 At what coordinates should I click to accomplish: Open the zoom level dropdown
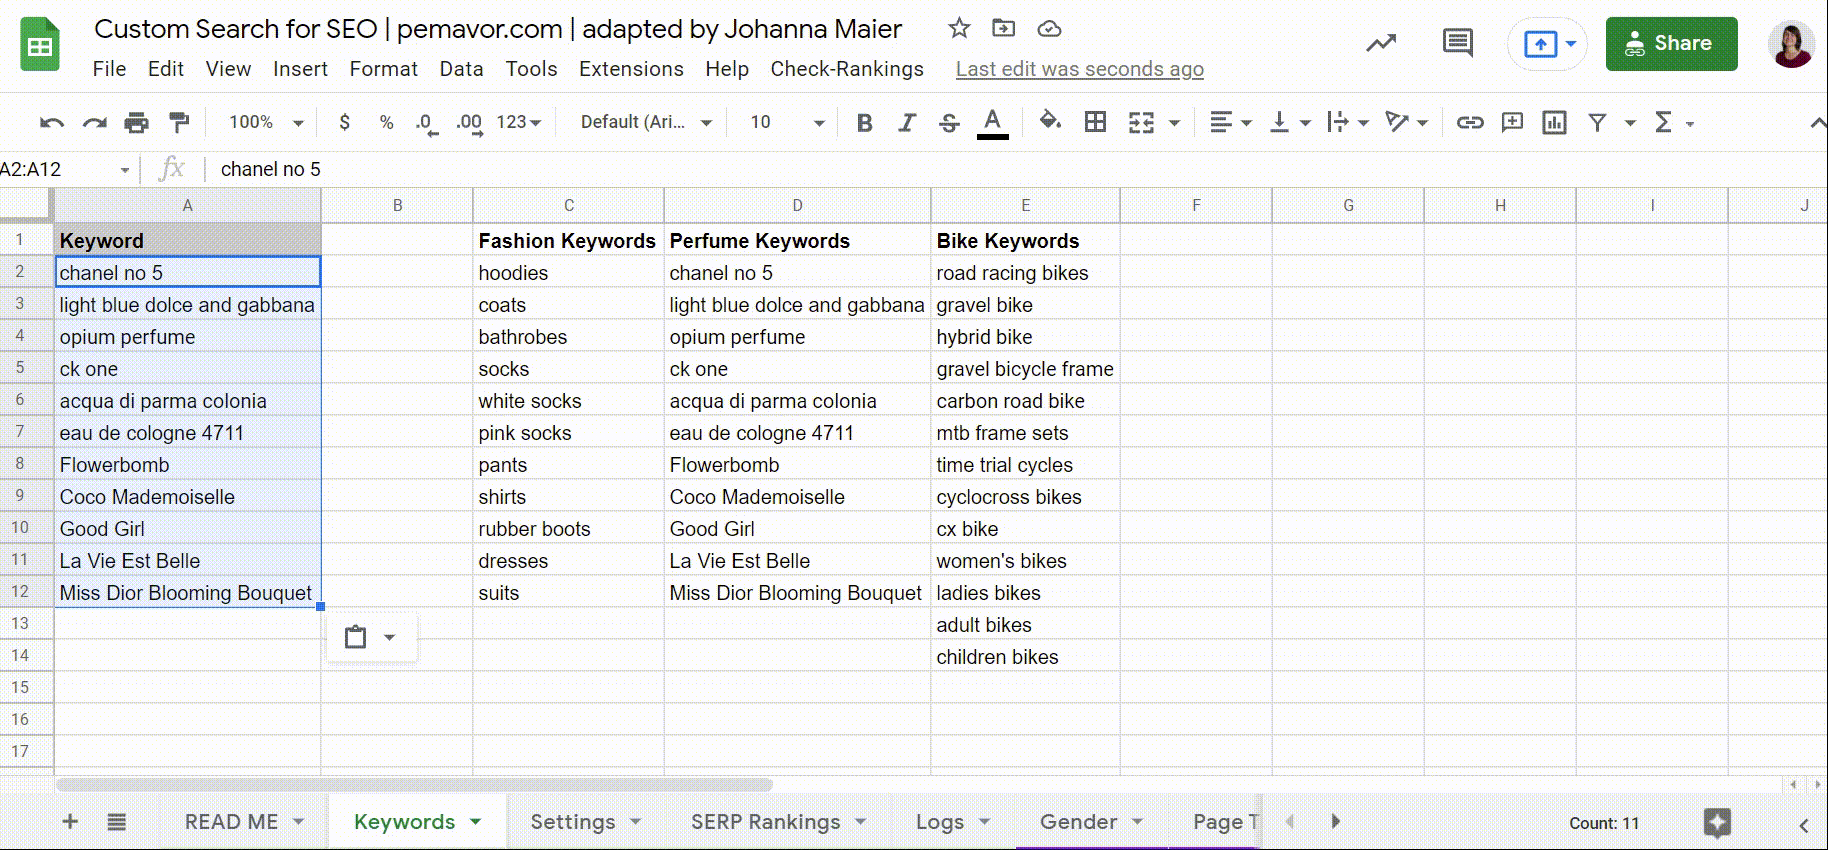pos(265,122)
